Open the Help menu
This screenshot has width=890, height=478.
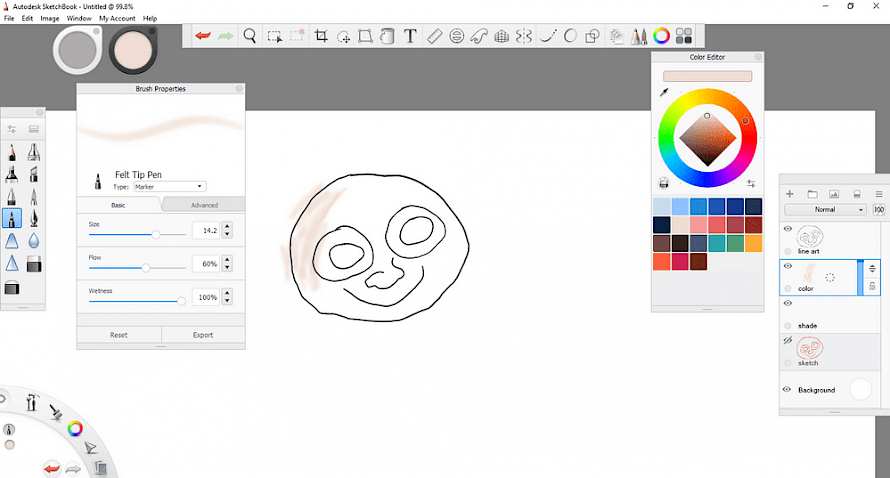pos(150,18)
